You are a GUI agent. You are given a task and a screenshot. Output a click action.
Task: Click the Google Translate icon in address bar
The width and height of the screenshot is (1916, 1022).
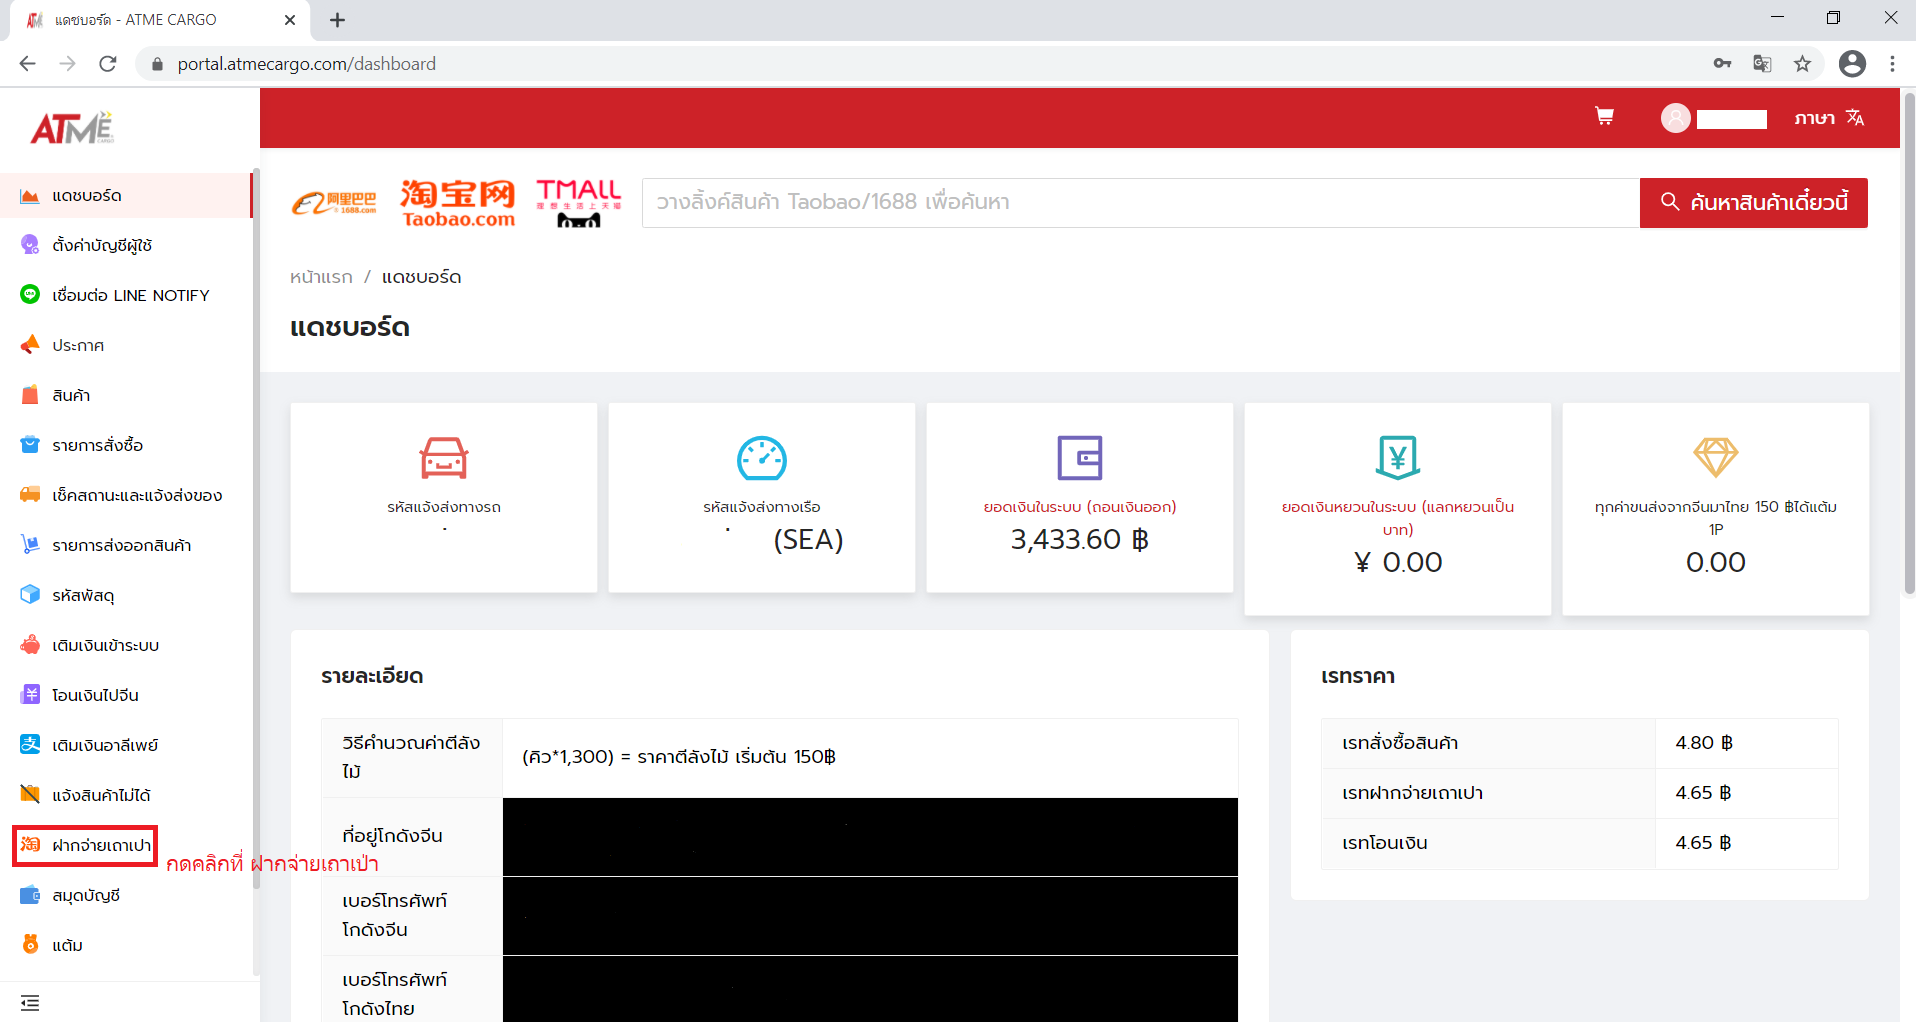1762,64
